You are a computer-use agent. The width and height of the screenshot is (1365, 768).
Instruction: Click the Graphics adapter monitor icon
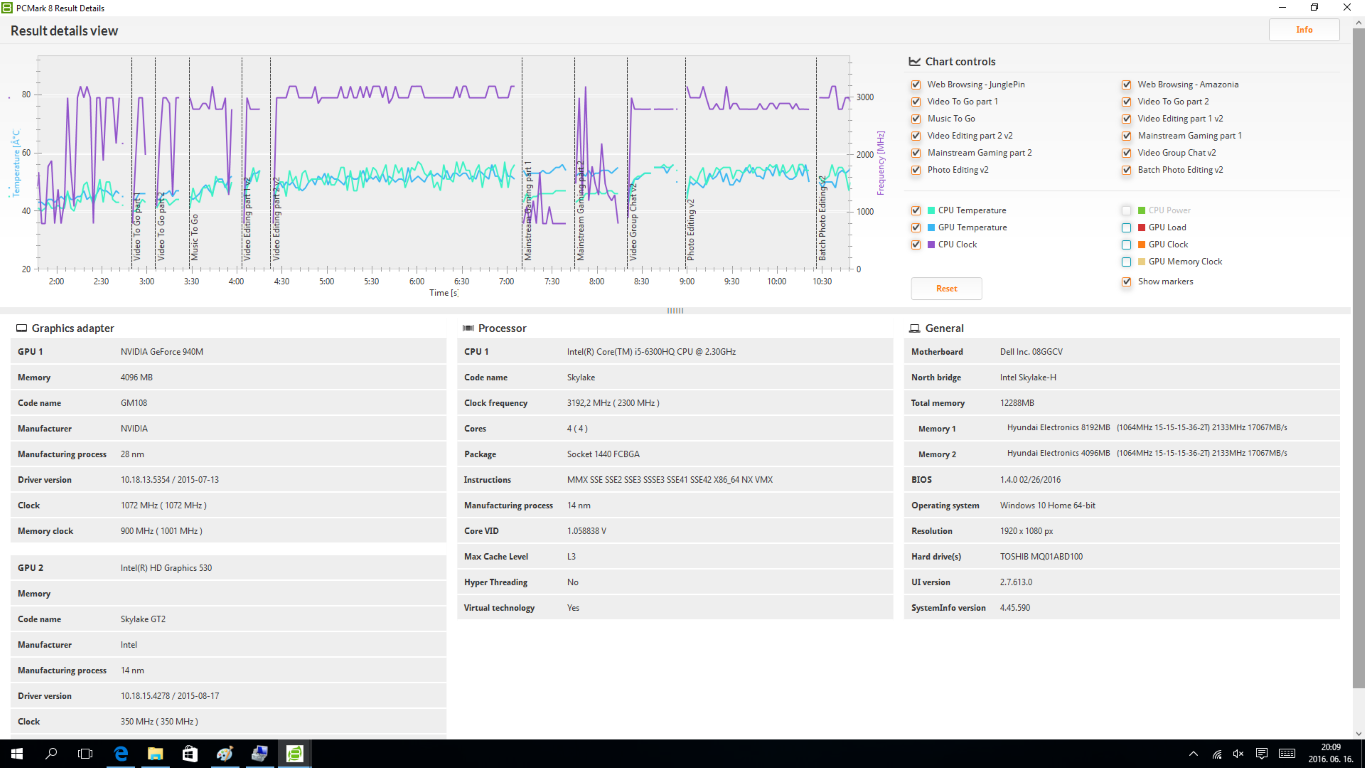coord(21,328)
